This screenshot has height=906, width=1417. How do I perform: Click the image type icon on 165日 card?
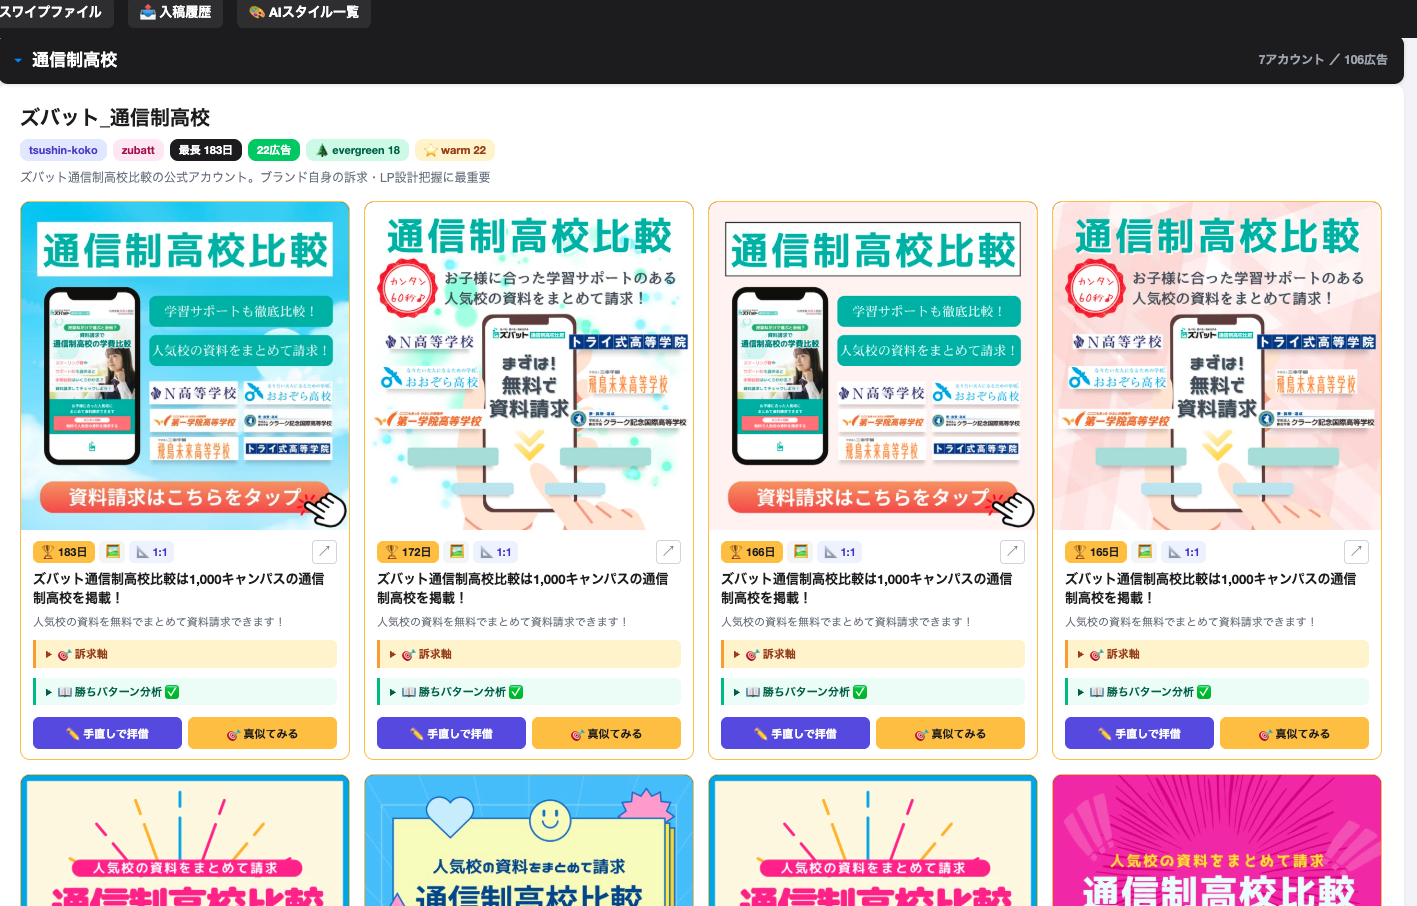[x=1145, y=552]
